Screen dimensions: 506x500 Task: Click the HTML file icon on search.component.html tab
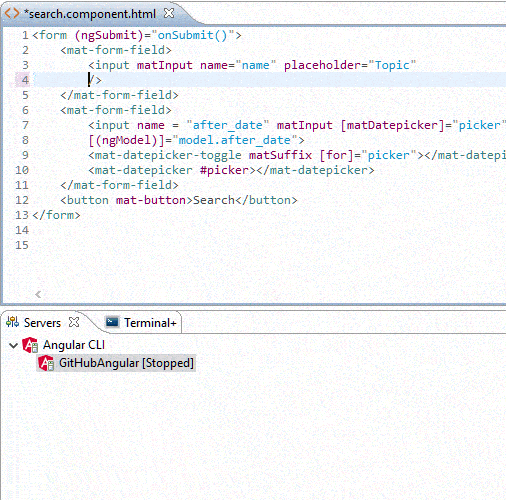click(12, 13)
